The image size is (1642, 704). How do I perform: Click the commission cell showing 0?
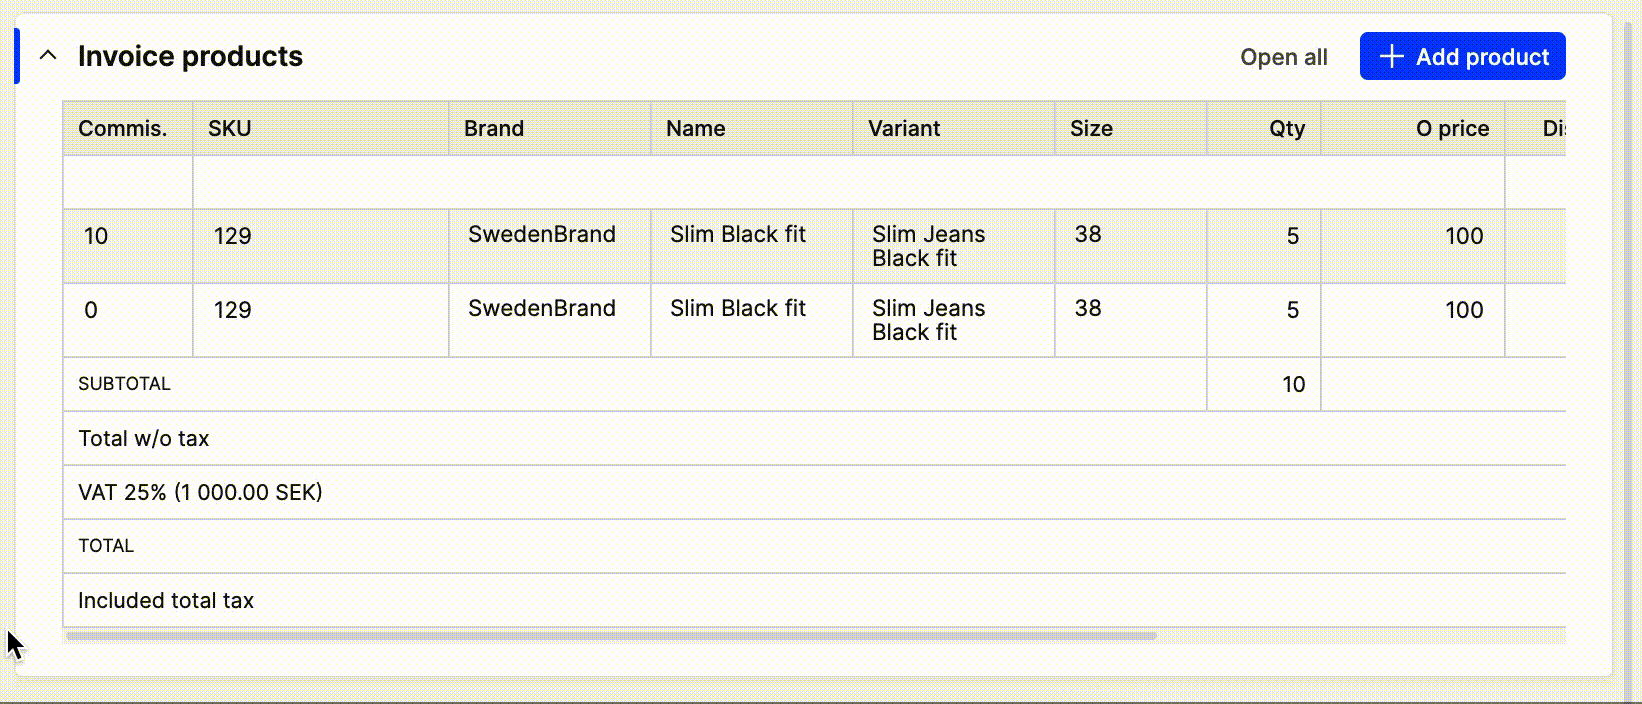click(91, 310)
